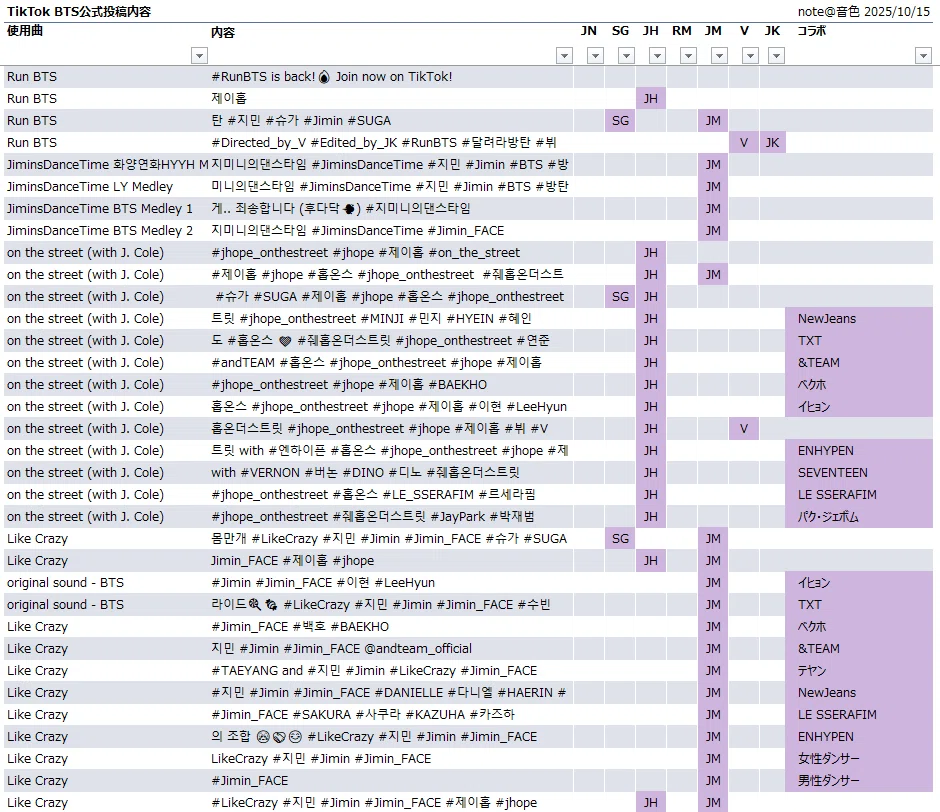Click V cell in the on the street #V row
Image resolution: width=940 pixels, height=812 pixels.
click(x=744, y=429)
